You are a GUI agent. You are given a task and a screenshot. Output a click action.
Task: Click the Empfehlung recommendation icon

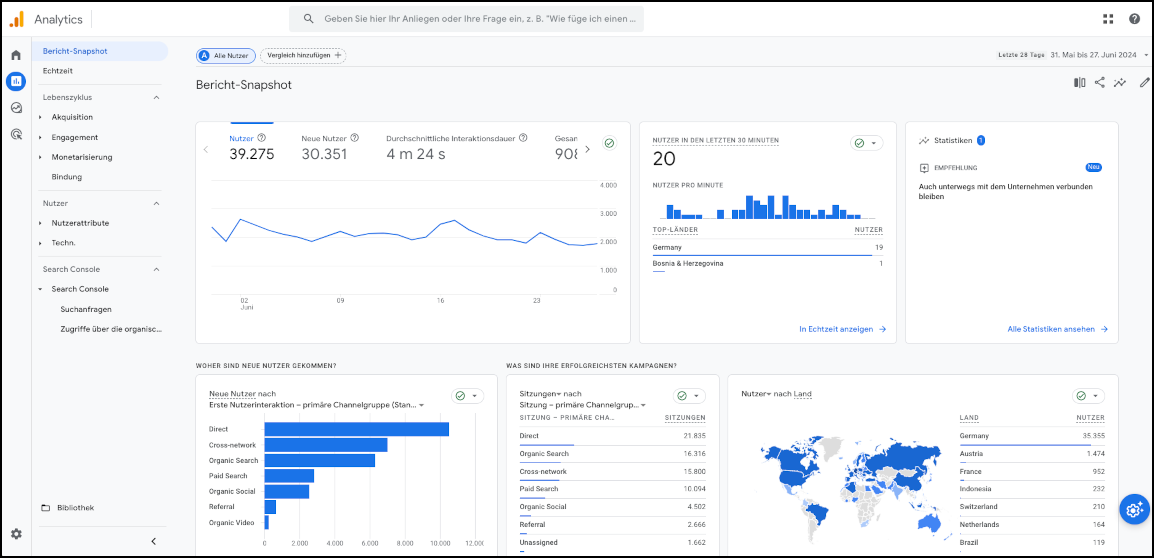[x=924, y=168]
